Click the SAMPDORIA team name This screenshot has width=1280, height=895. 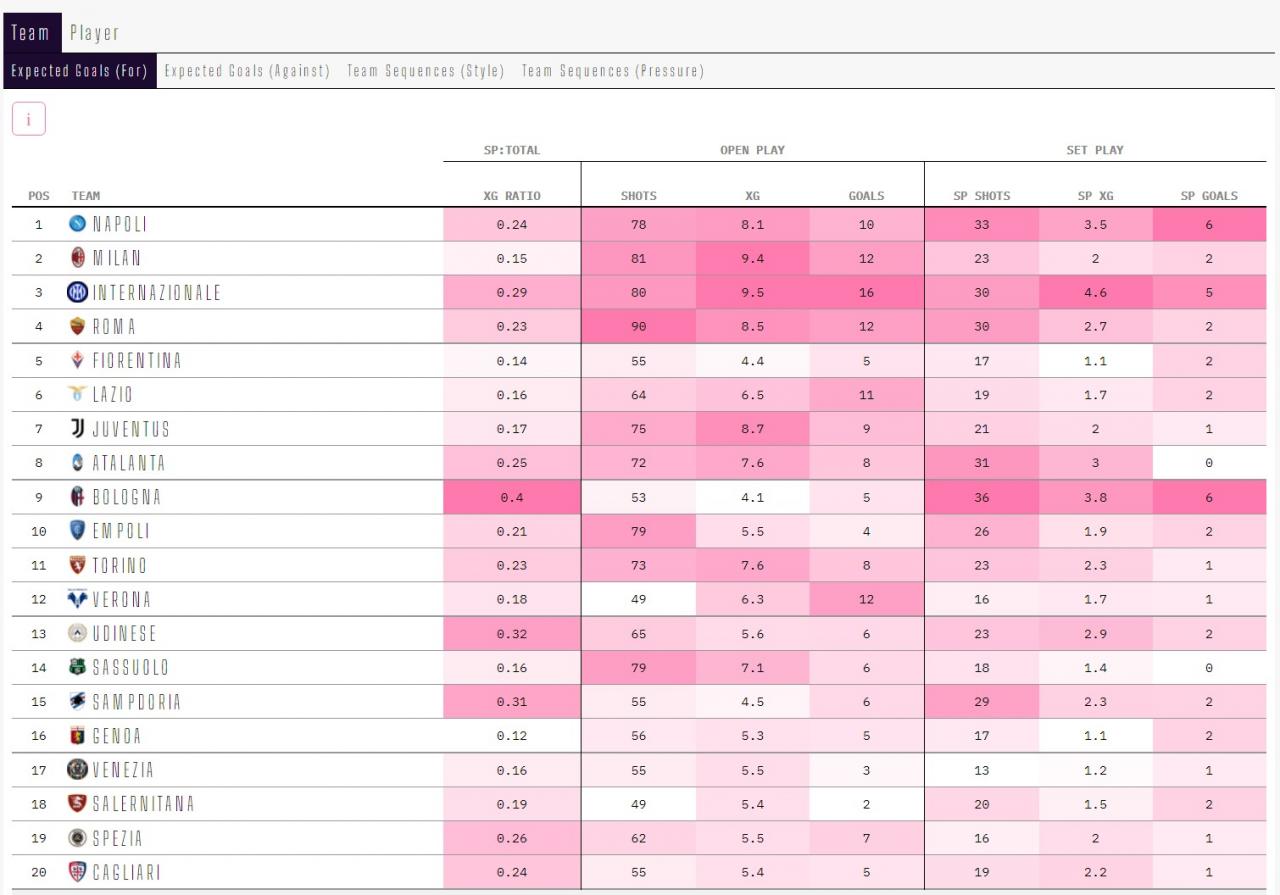137,701
